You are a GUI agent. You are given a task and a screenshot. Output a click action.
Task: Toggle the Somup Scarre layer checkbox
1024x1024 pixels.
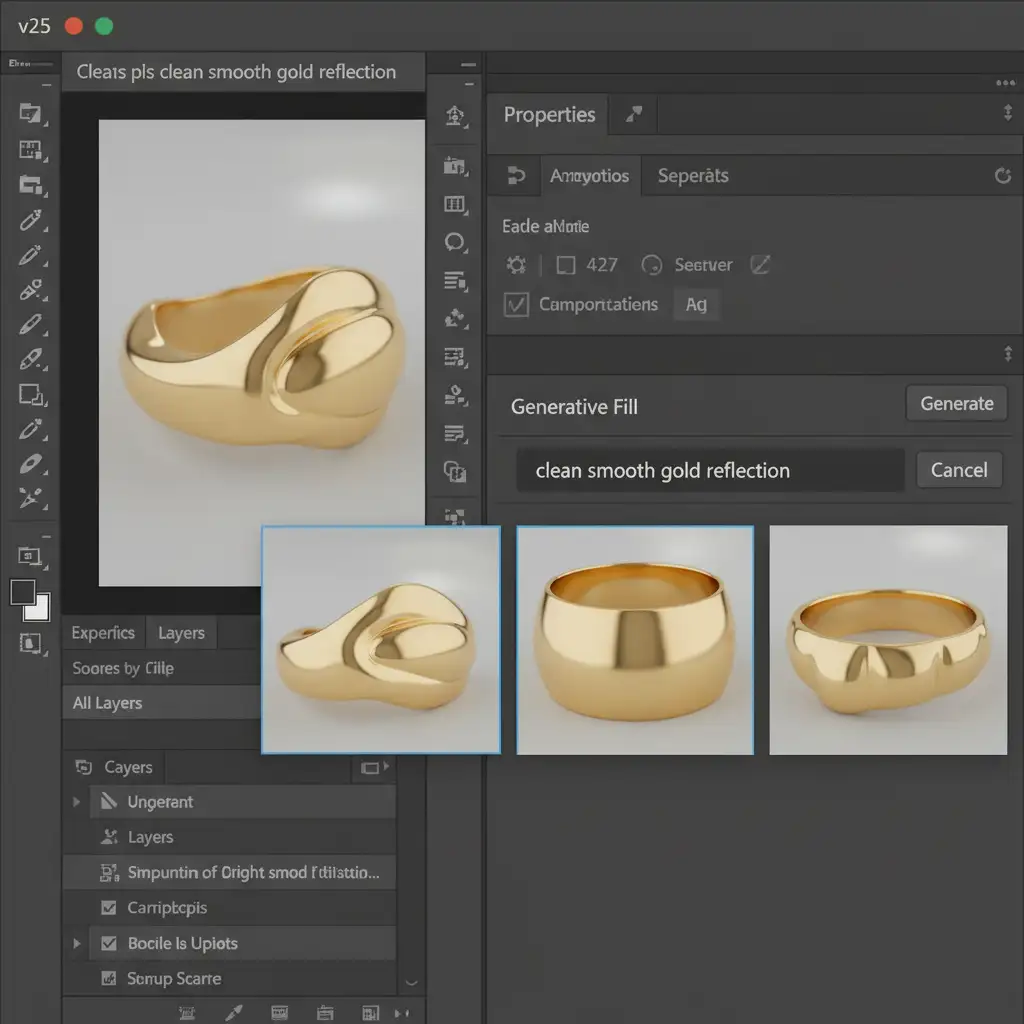(x=109, y=979)
